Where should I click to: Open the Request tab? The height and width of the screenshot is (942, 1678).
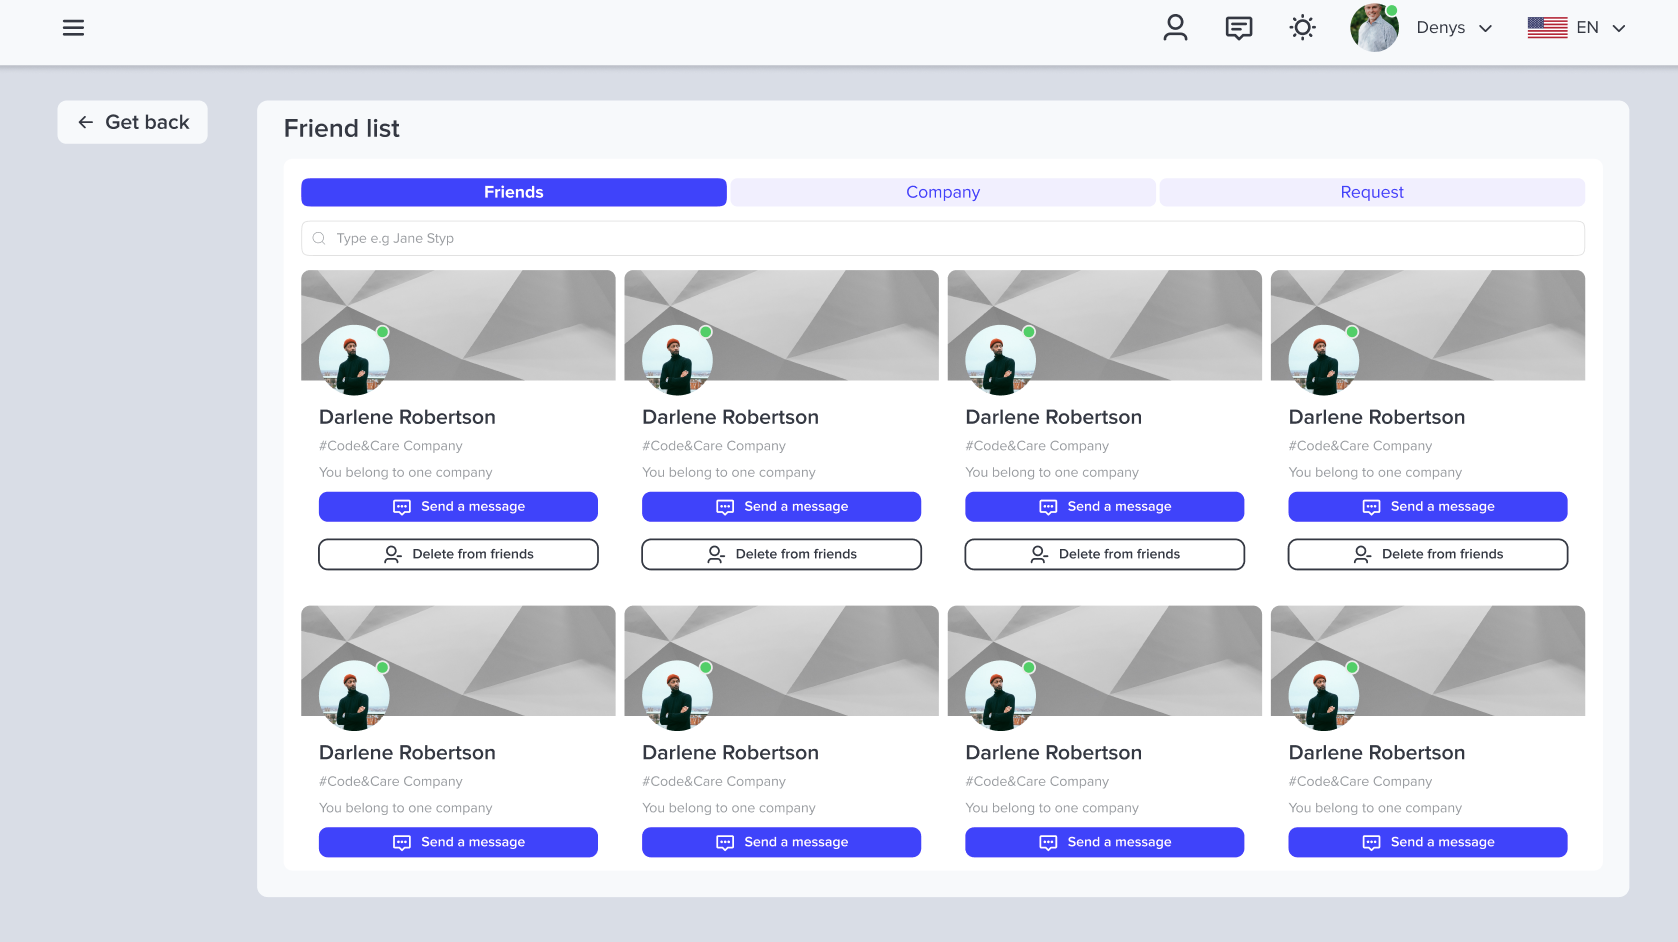[1371, 192]
